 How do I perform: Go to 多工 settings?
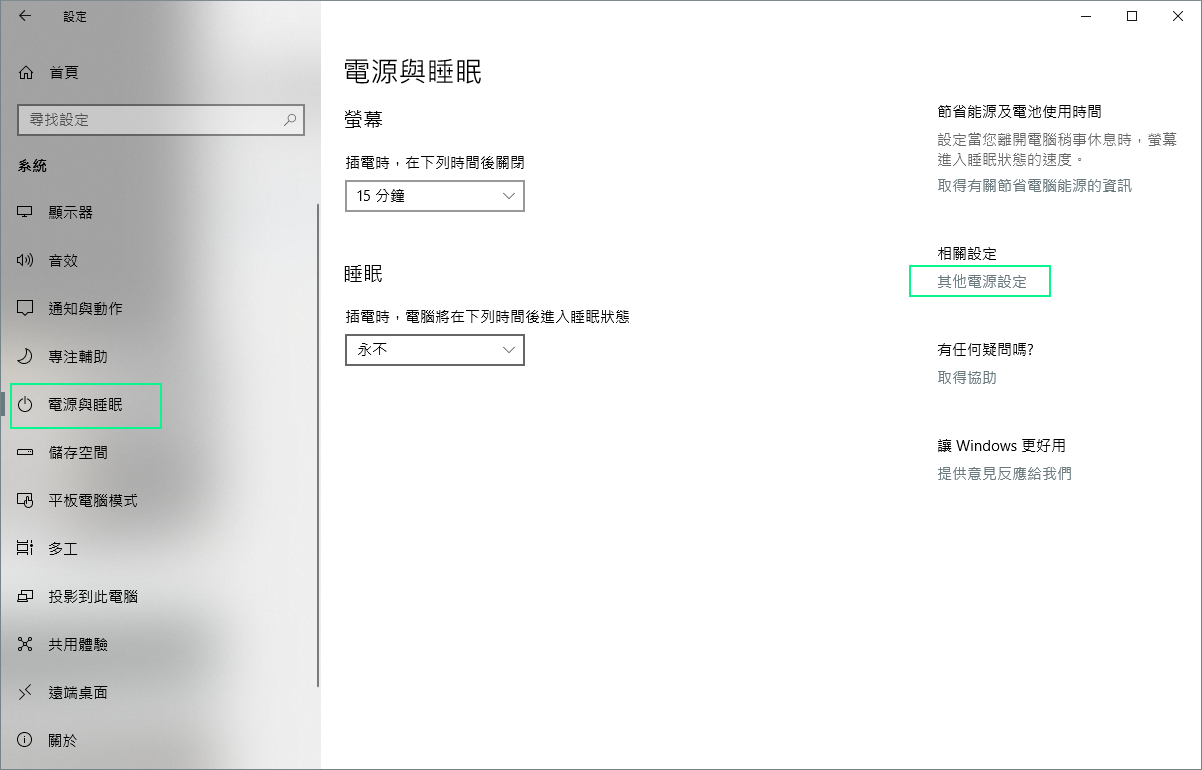pos(63,549)
